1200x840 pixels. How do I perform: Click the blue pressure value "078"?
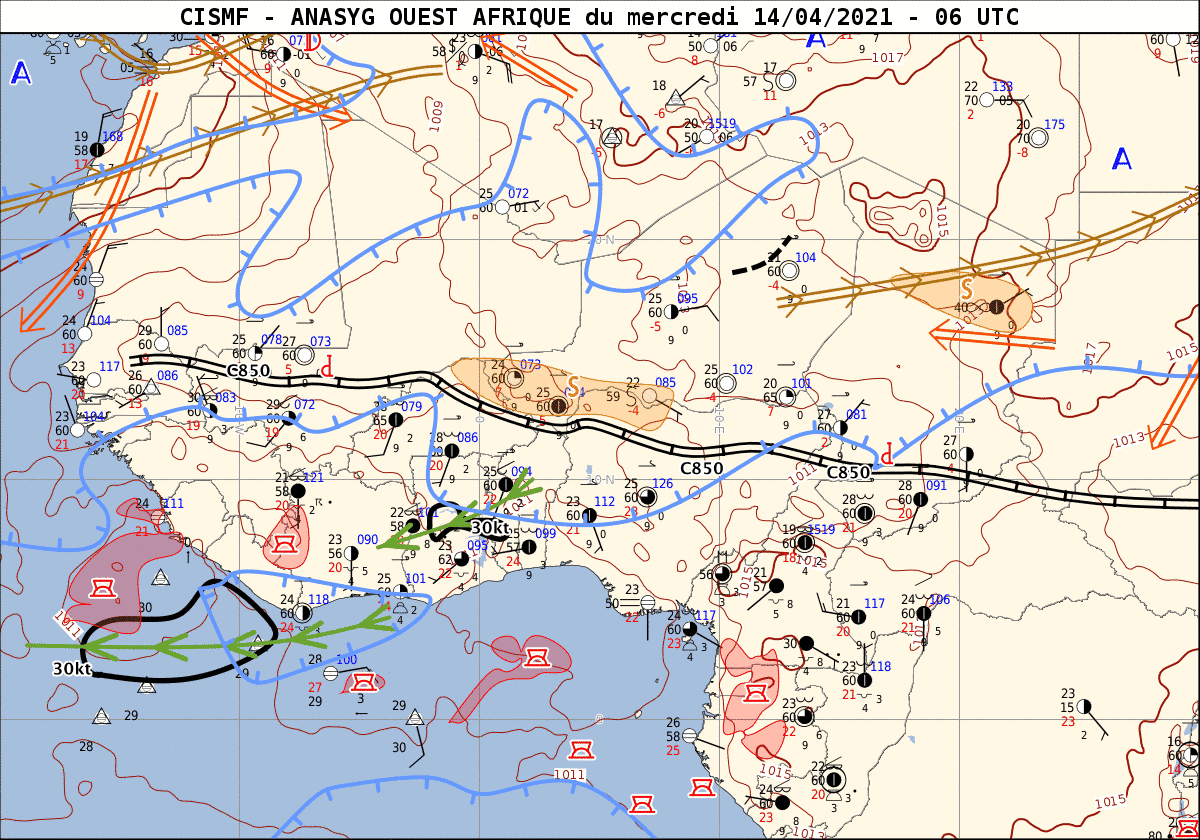click(x=271, y=340)
